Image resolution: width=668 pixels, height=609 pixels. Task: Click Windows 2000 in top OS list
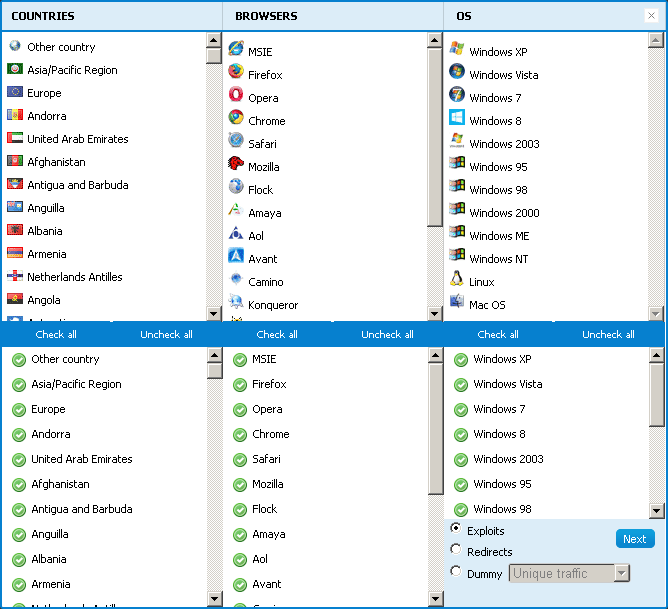(x=504, y=213)
